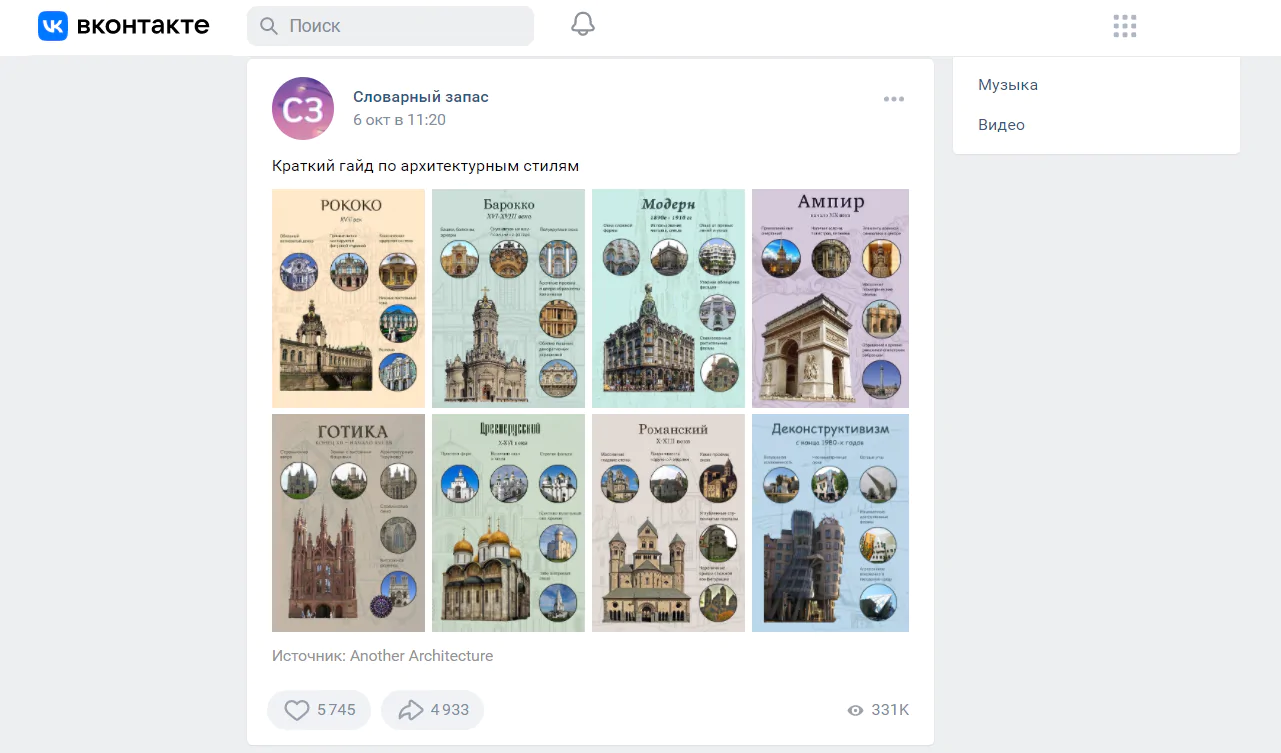
Task: Expand the post options ellipsis menu
Action: 893,99
